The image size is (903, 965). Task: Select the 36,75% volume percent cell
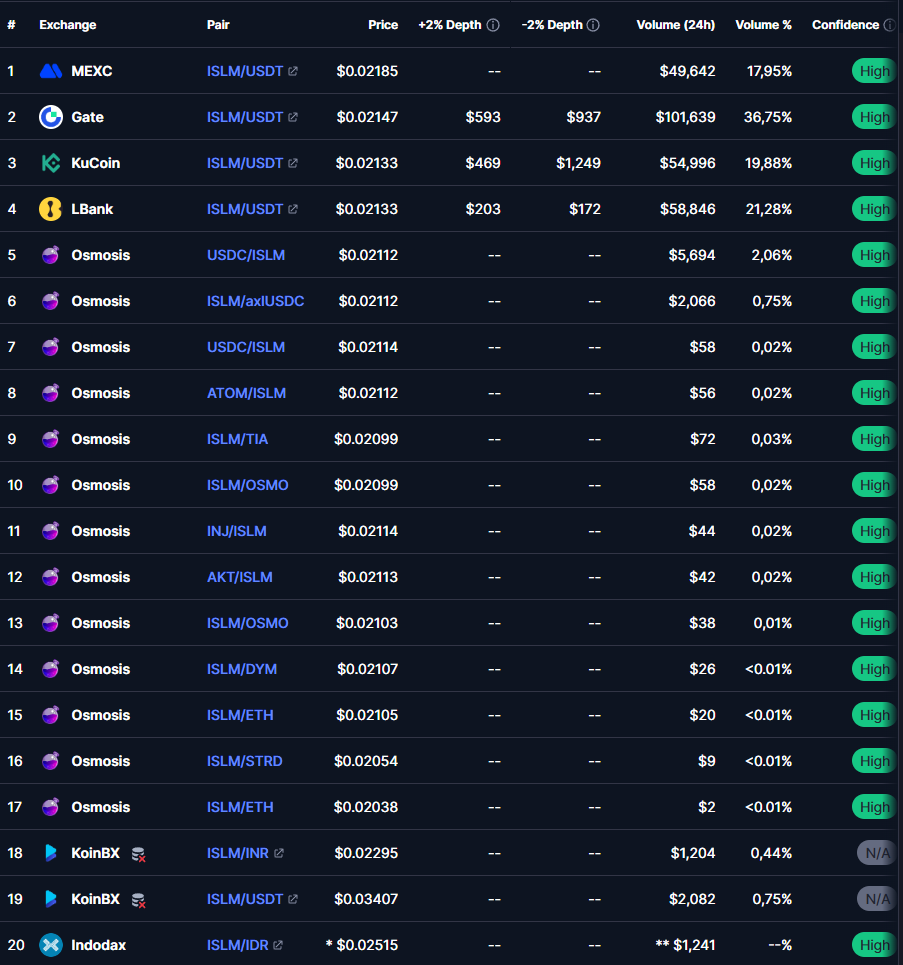pos(768,117)
